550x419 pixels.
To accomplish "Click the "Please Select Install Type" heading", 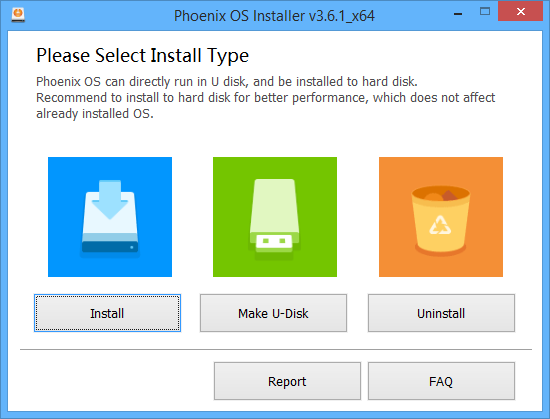I will coord(142,56).
